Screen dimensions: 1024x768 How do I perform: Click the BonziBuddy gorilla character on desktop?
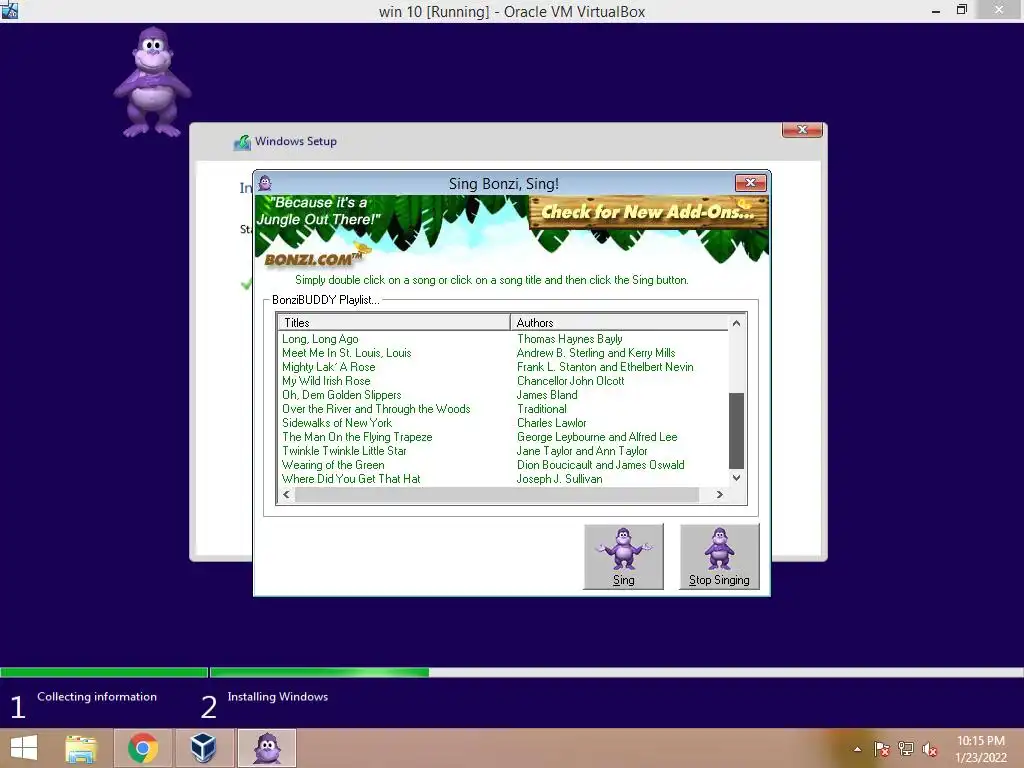[x=152, y=82]
